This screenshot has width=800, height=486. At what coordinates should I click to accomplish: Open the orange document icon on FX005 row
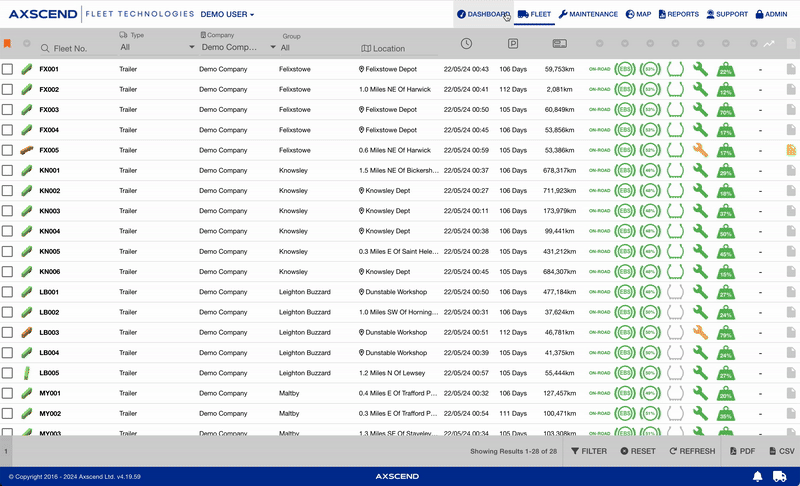(x=790, y=150)
